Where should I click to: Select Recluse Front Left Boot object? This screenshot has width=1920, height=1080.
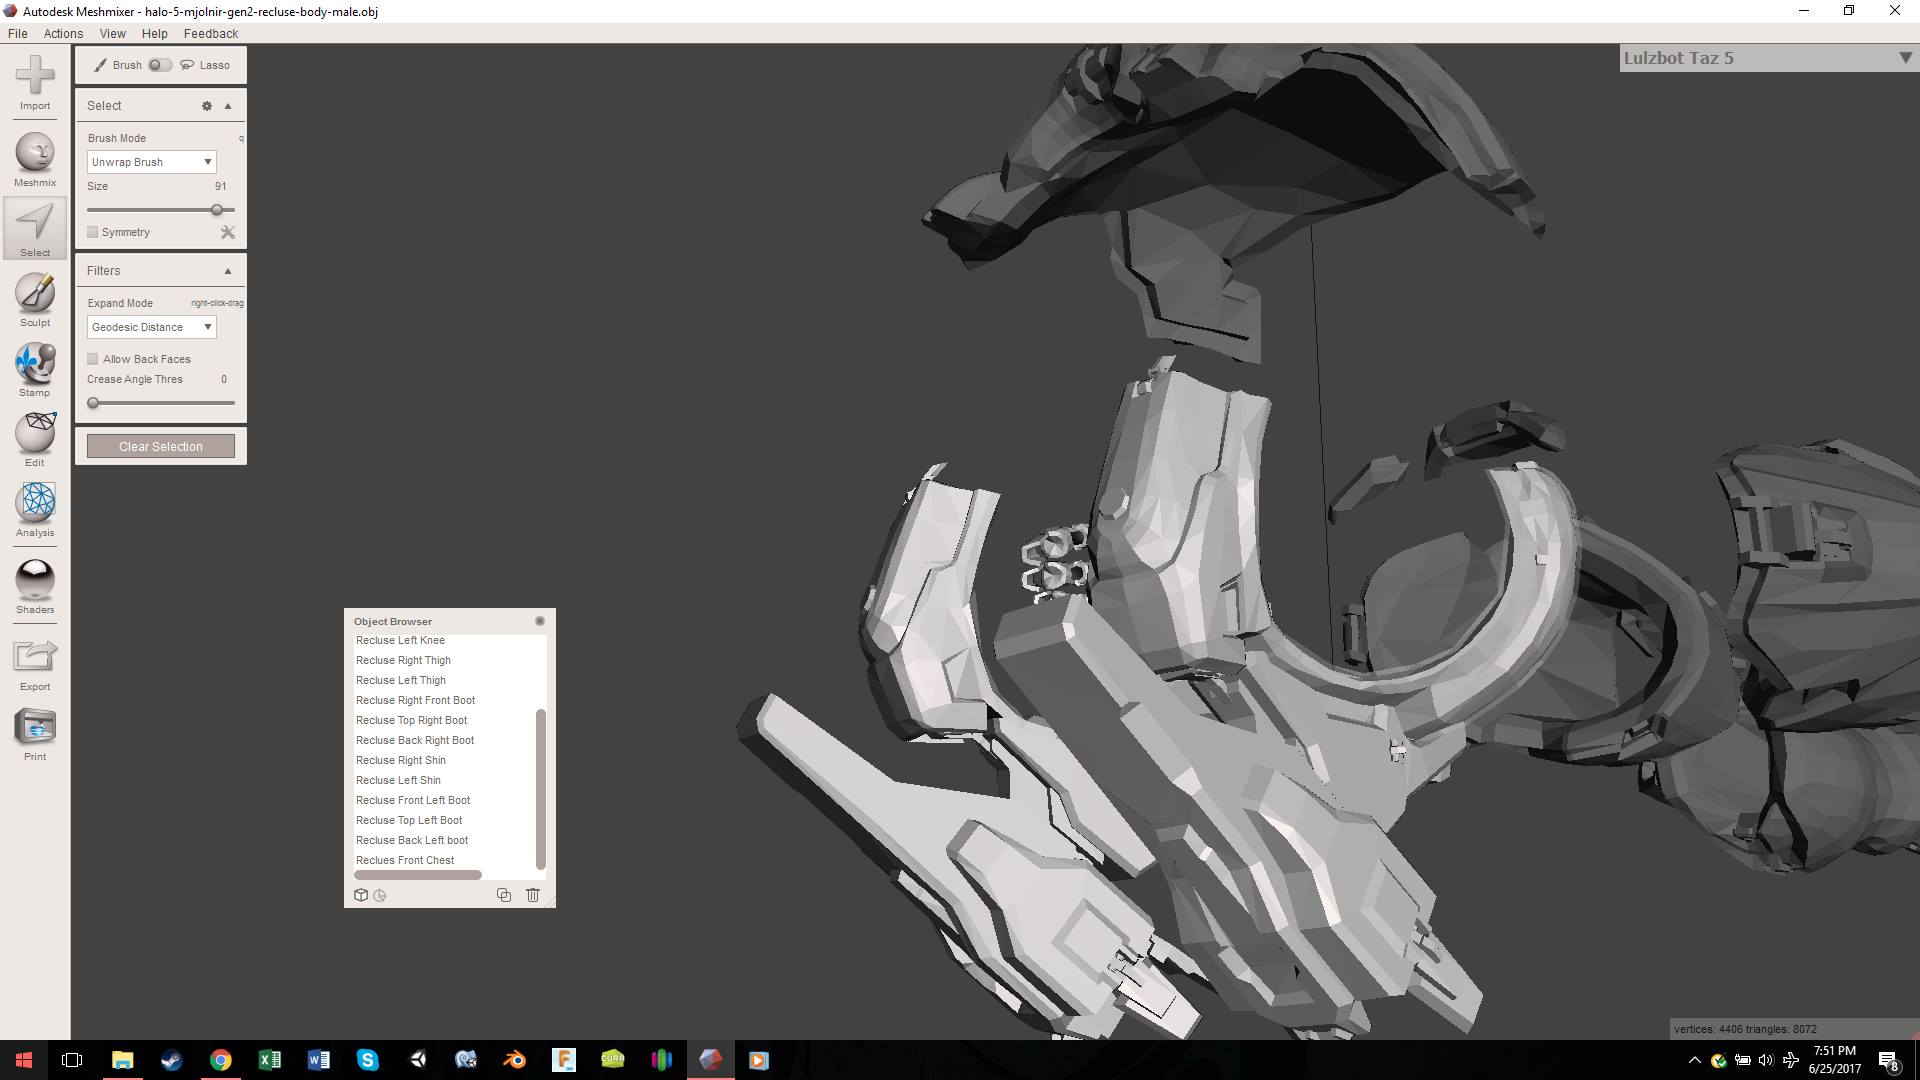pos(413,800)
